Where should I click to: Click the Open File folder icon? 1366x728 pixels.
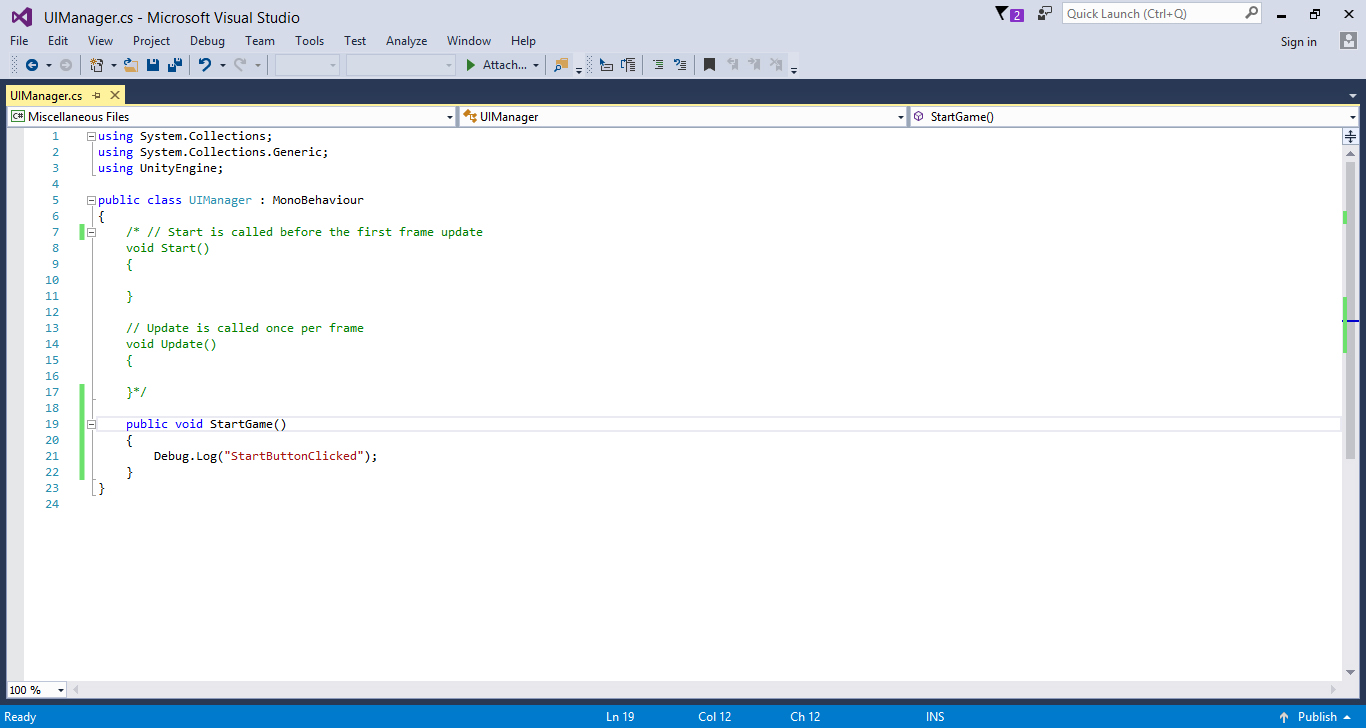pyautogui.click(x=130, y=65)
